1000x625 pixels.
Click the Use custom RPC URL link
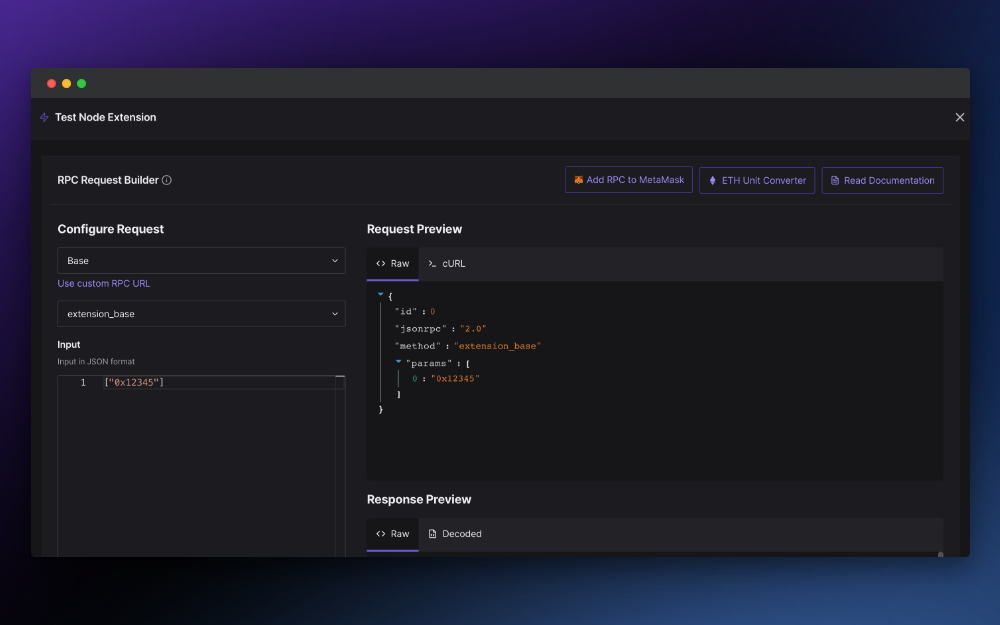(x=103, y=283)
